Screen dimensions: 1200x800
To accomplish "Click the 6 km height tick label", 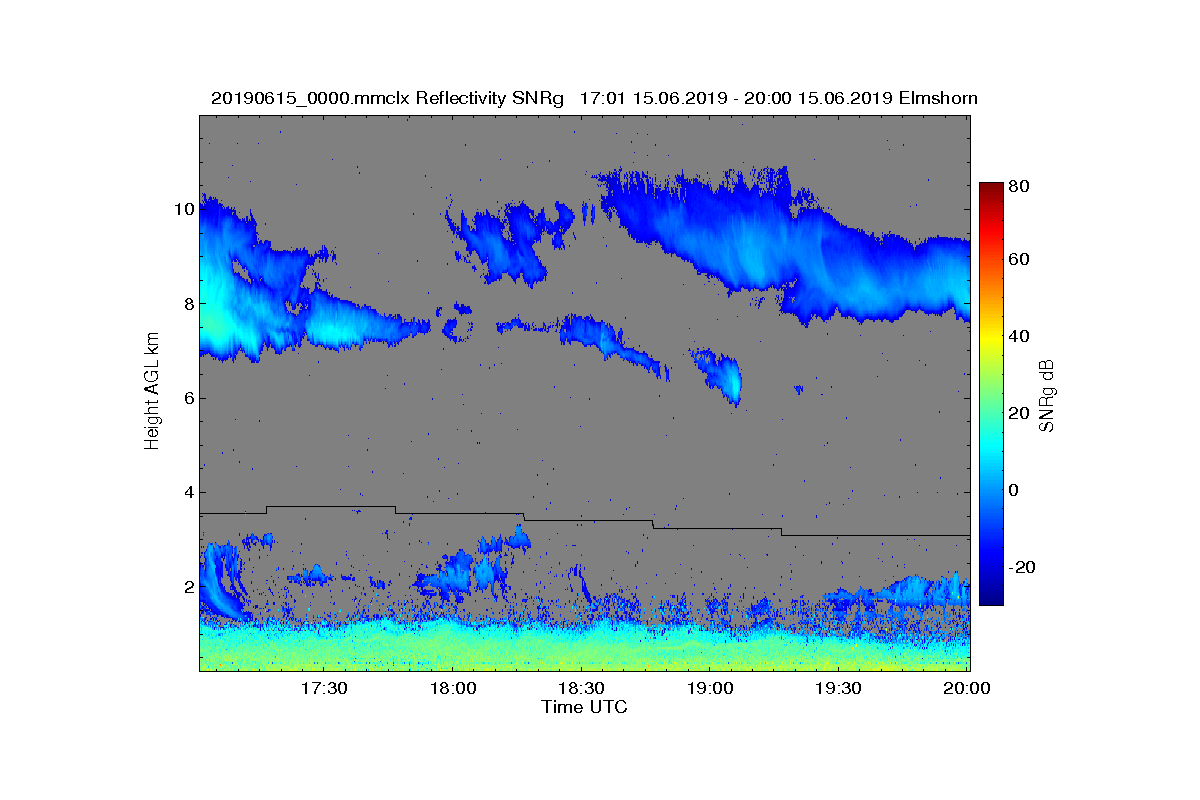I will [x=188, y=398].
